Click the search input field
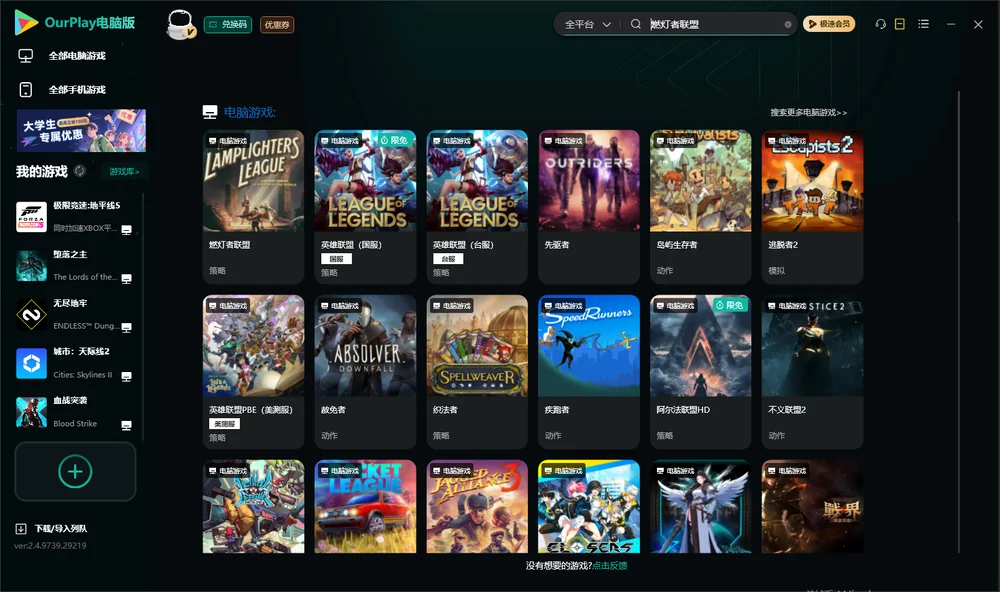 coord(716,24)
